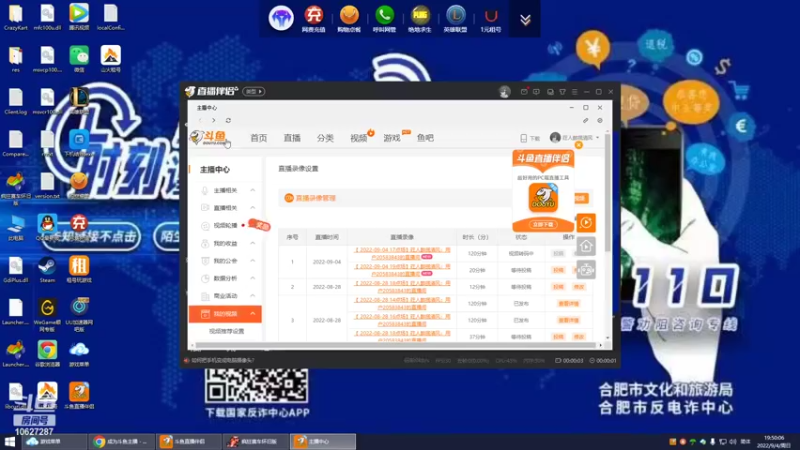Click the horizontal scrollbar at page bottom

tap(395, 345)
